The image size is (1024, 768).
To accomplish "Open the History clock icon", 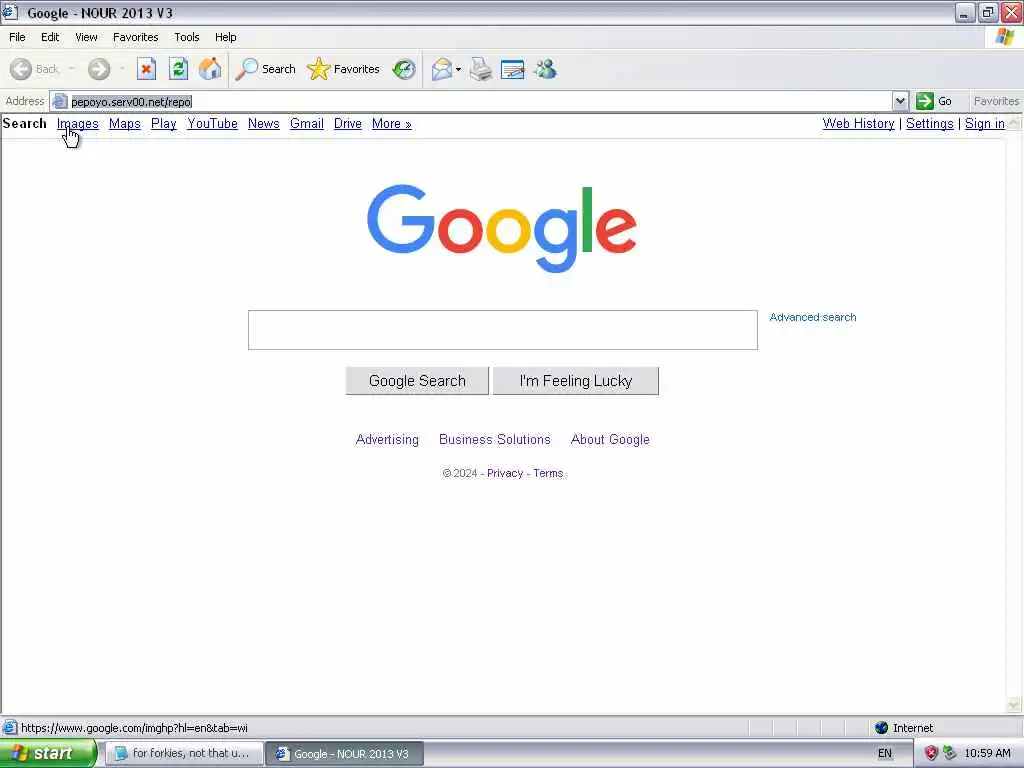I will click(404, 69).
